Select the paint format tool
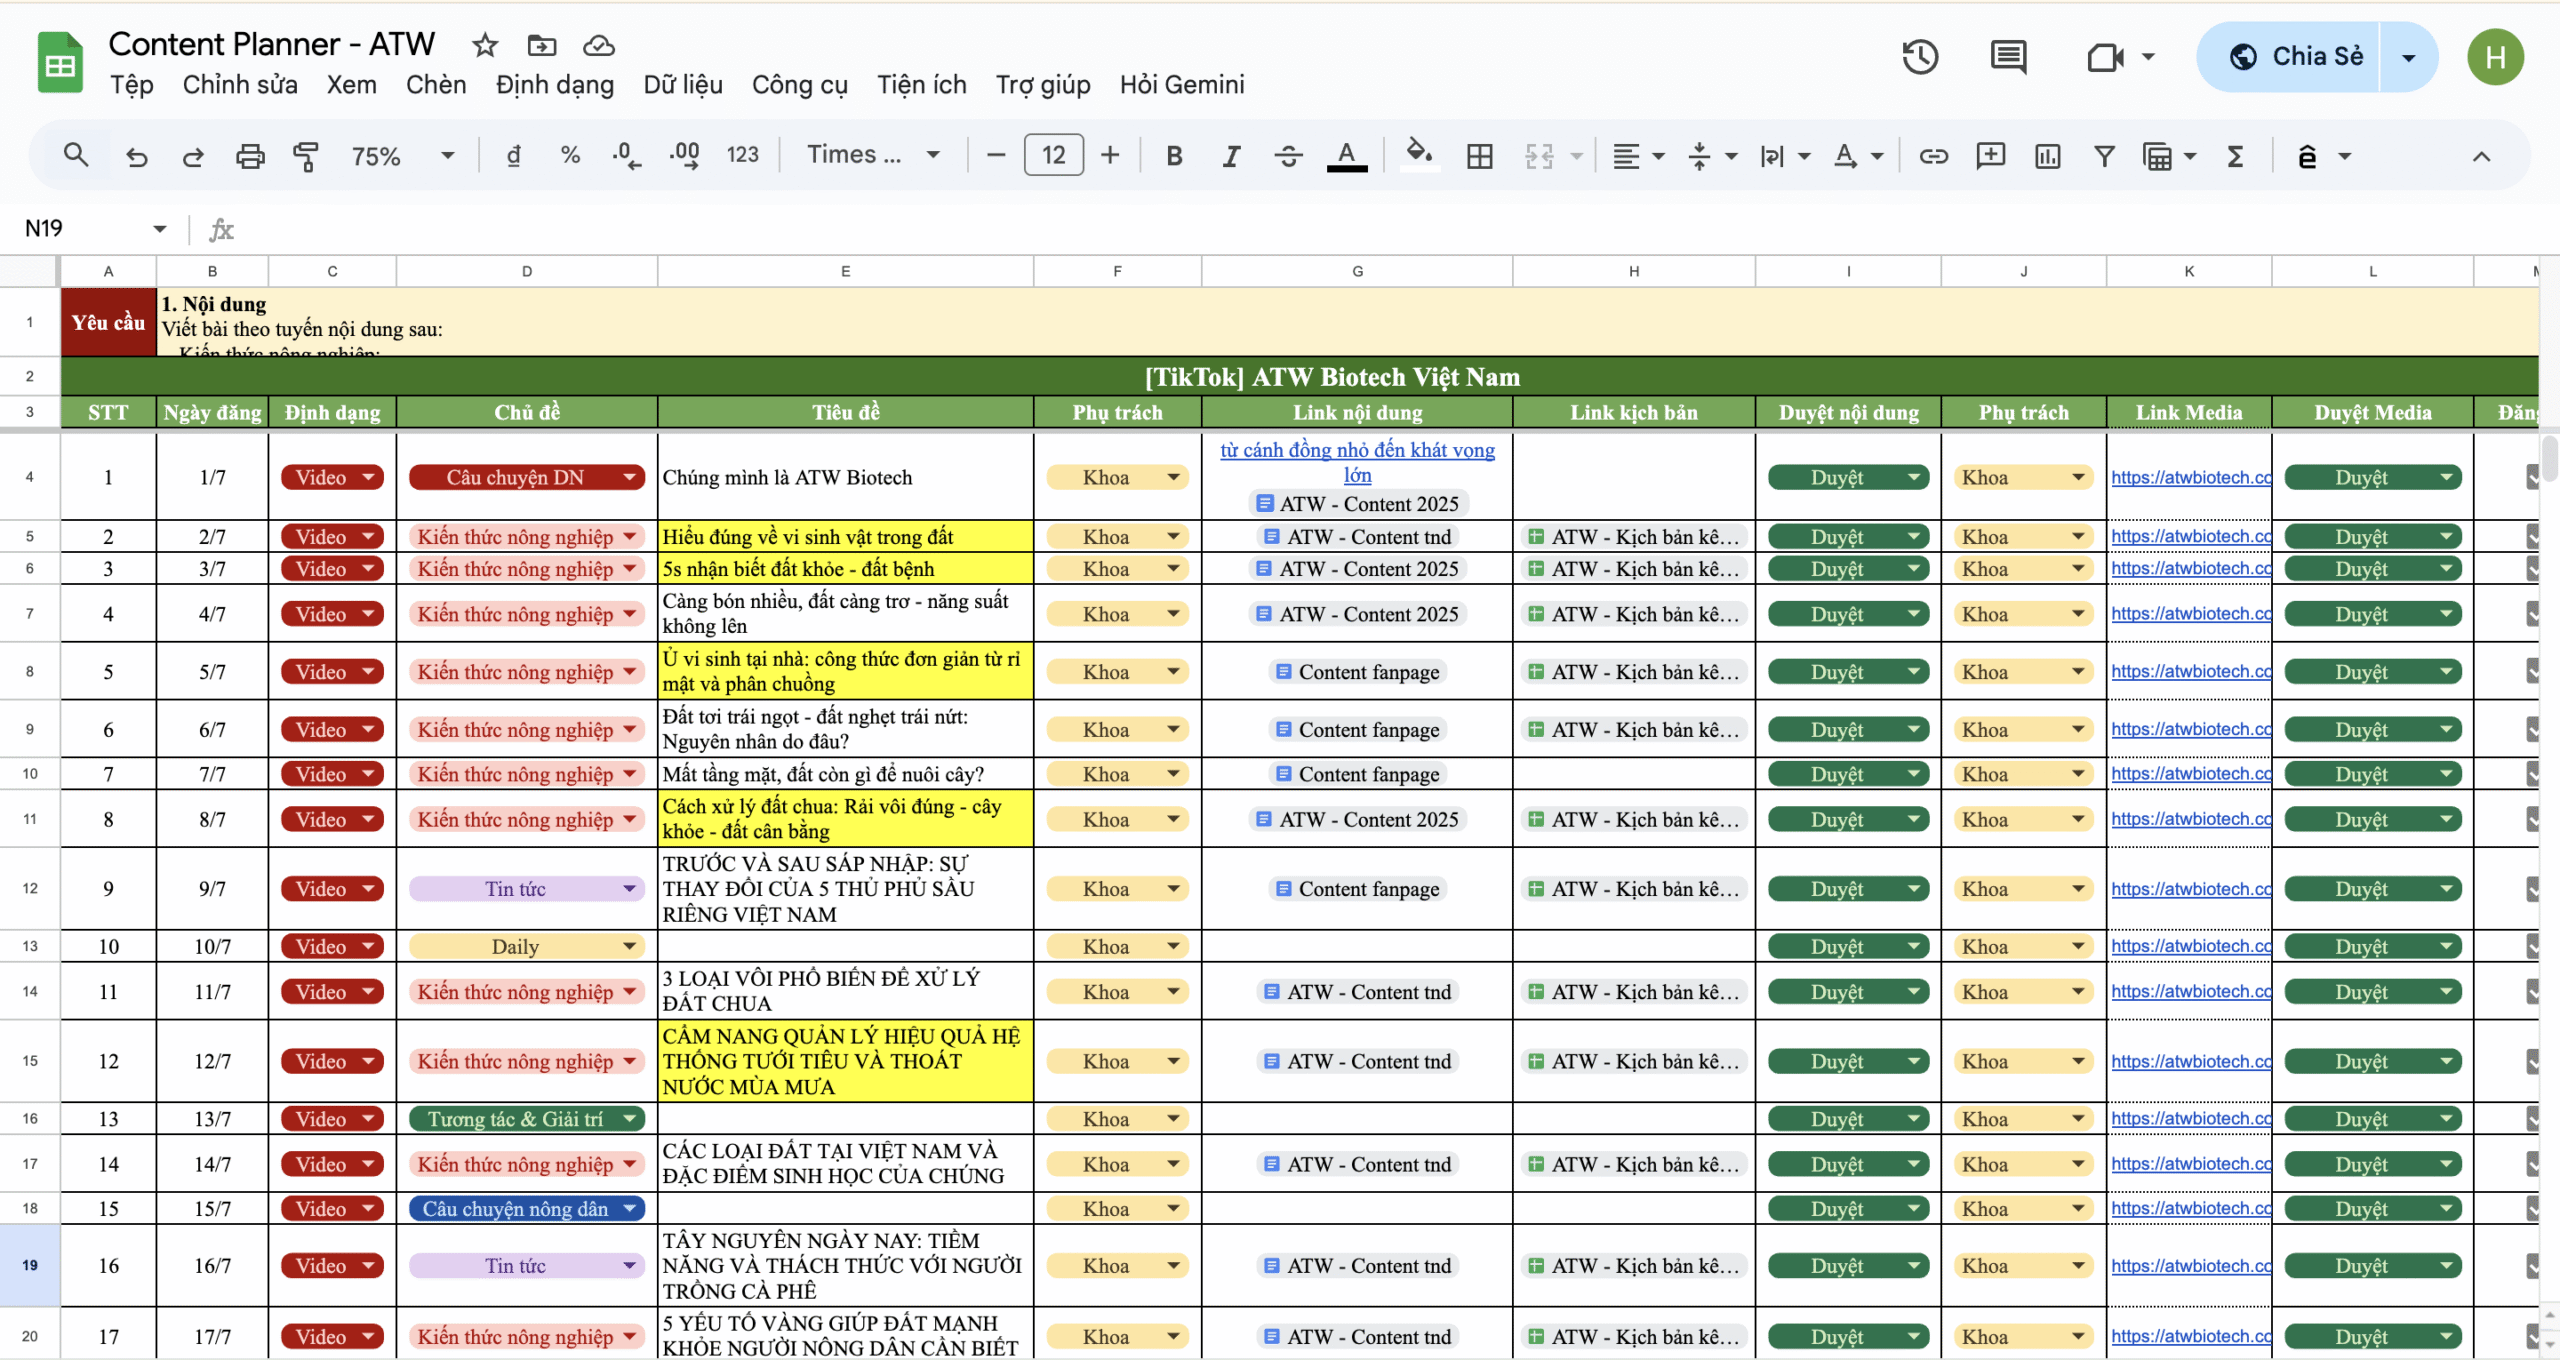Viewport: 2560px width, 1360px height. tap(305, 156)
